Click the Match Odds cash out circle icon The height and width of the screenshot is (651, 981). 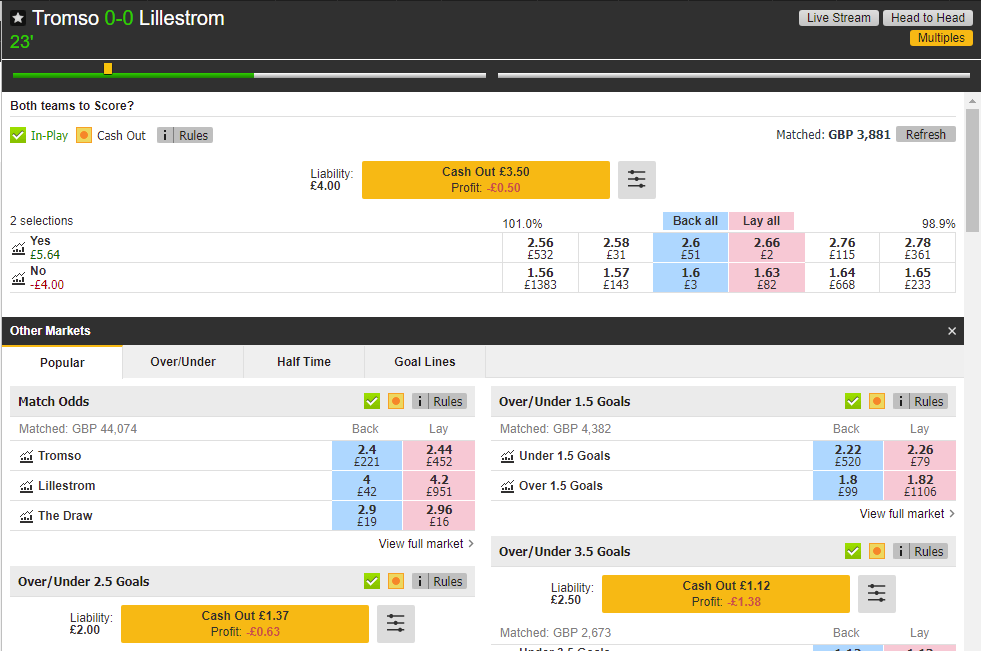(396, 401)
